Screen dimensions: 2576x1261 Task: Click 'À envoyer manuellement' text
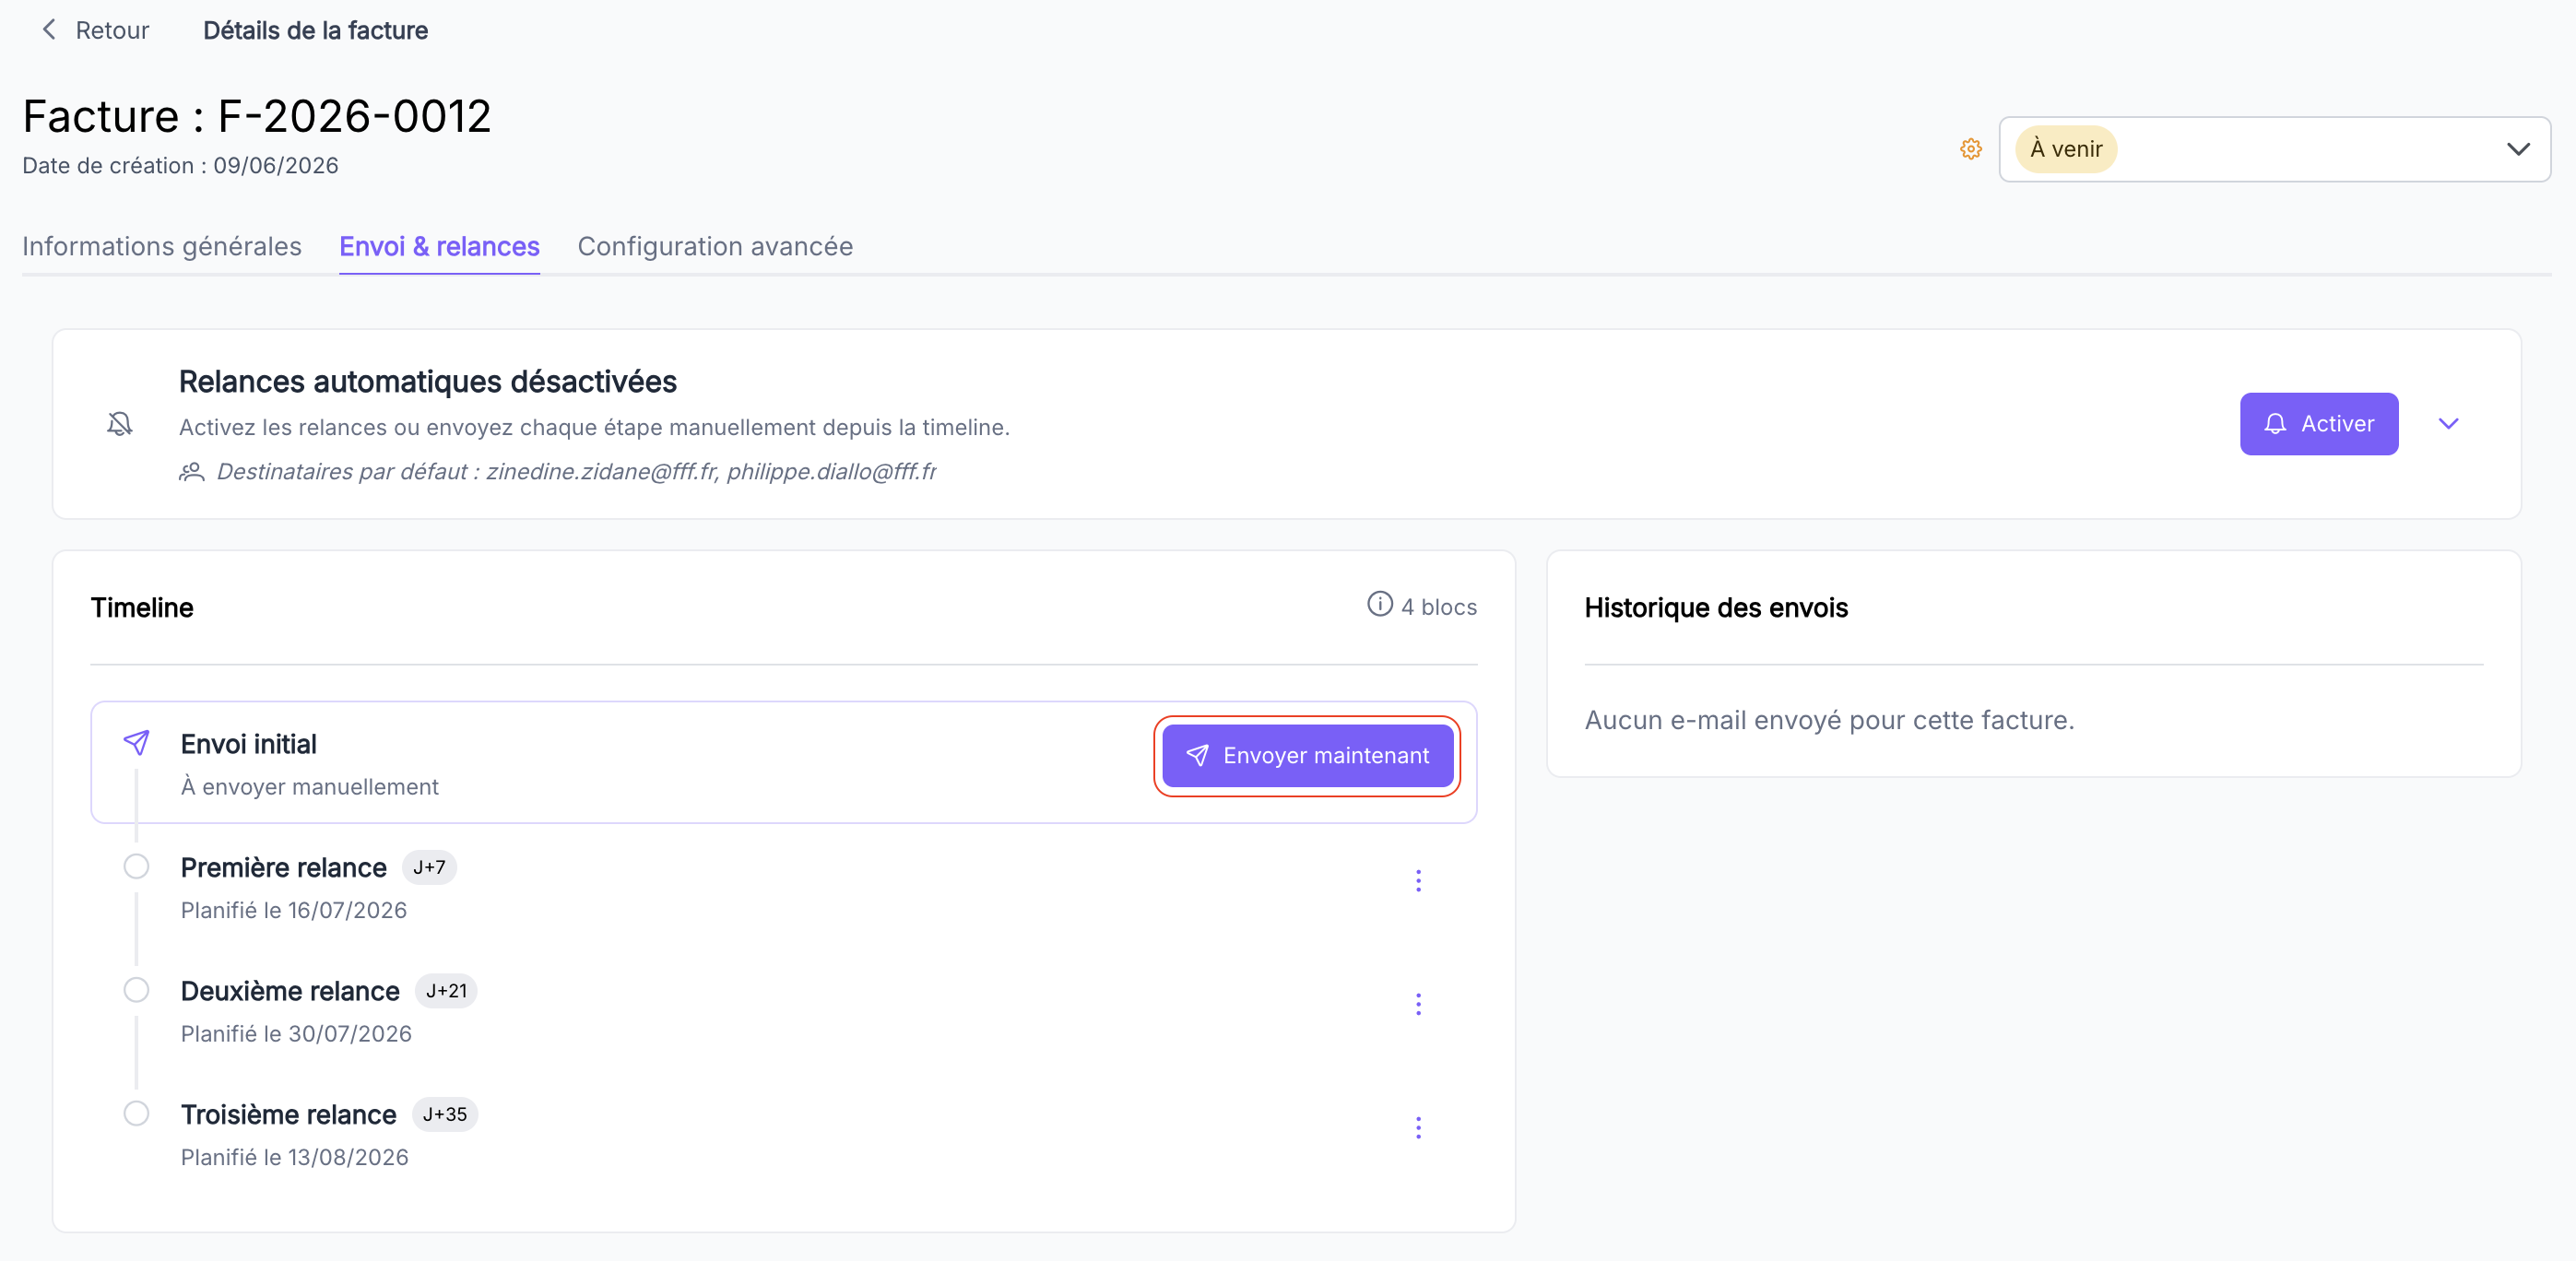pos(310,787)
